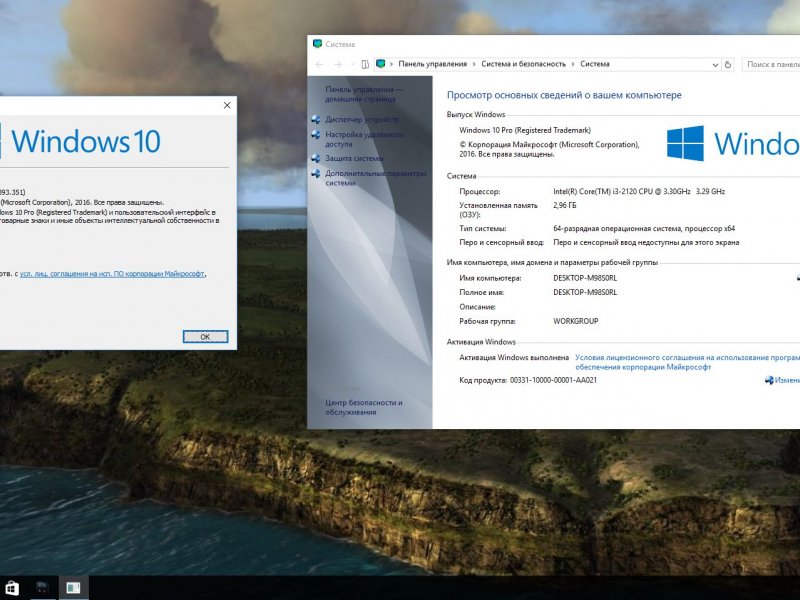This screenshot has height=600, width=800.
Task: Click the Перо и сенсорный ввод недоступны value
Action: click(646, 242)
